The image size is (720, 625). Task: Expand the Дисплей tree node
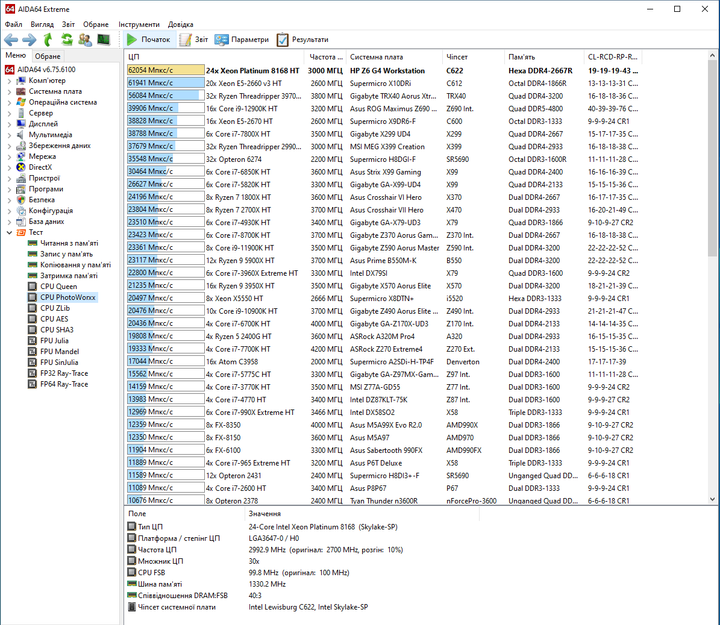click(x=9, y=124)
